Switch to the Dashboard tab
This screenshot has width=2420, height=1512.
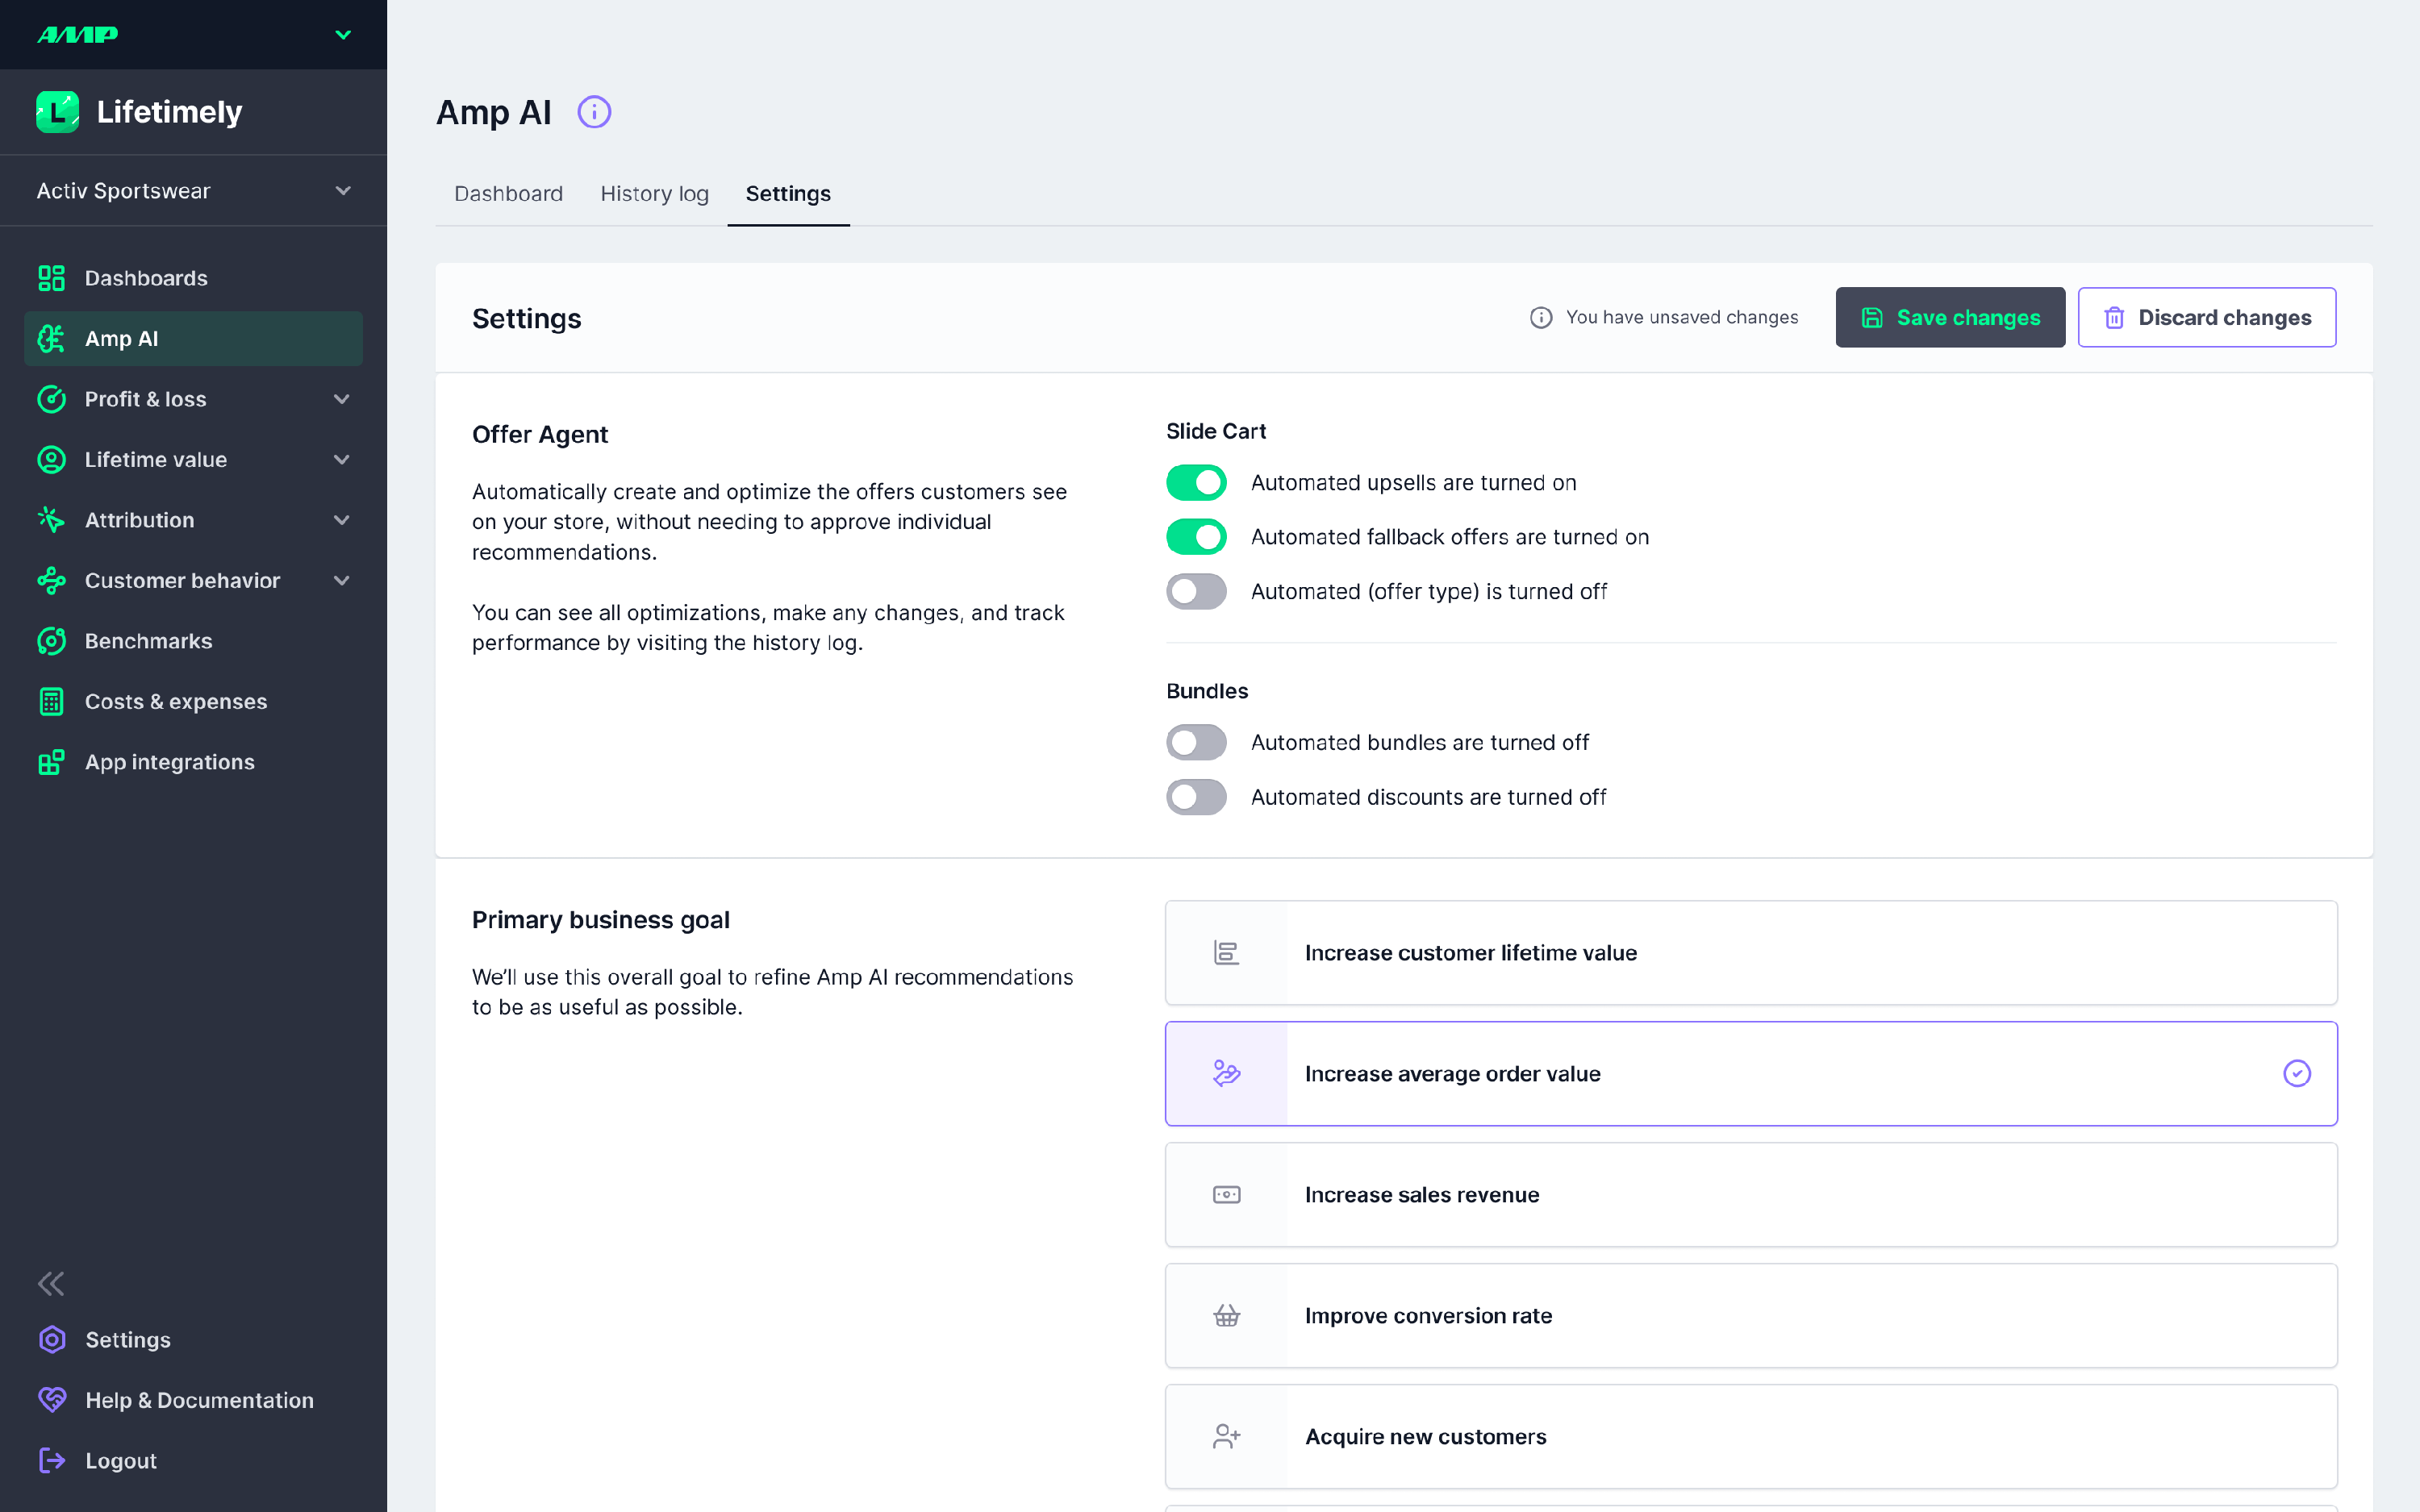pos(508,194)
